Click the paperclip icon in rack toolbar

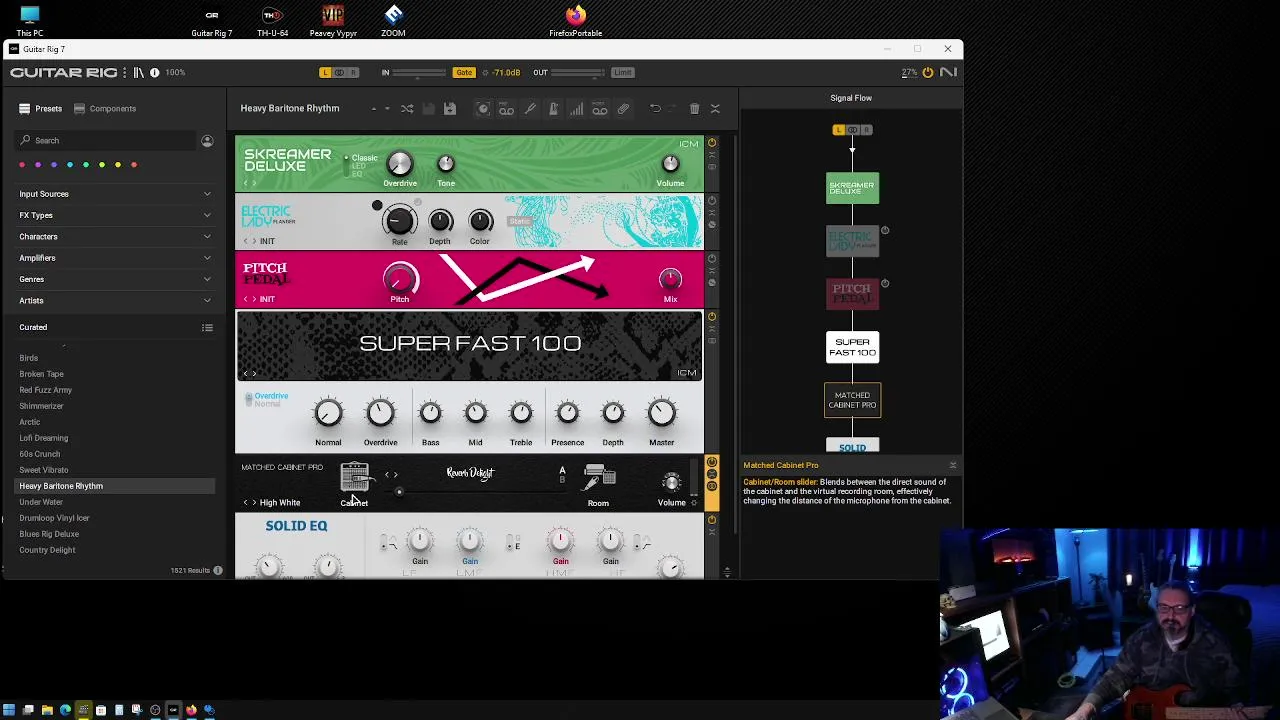point(623,109)
